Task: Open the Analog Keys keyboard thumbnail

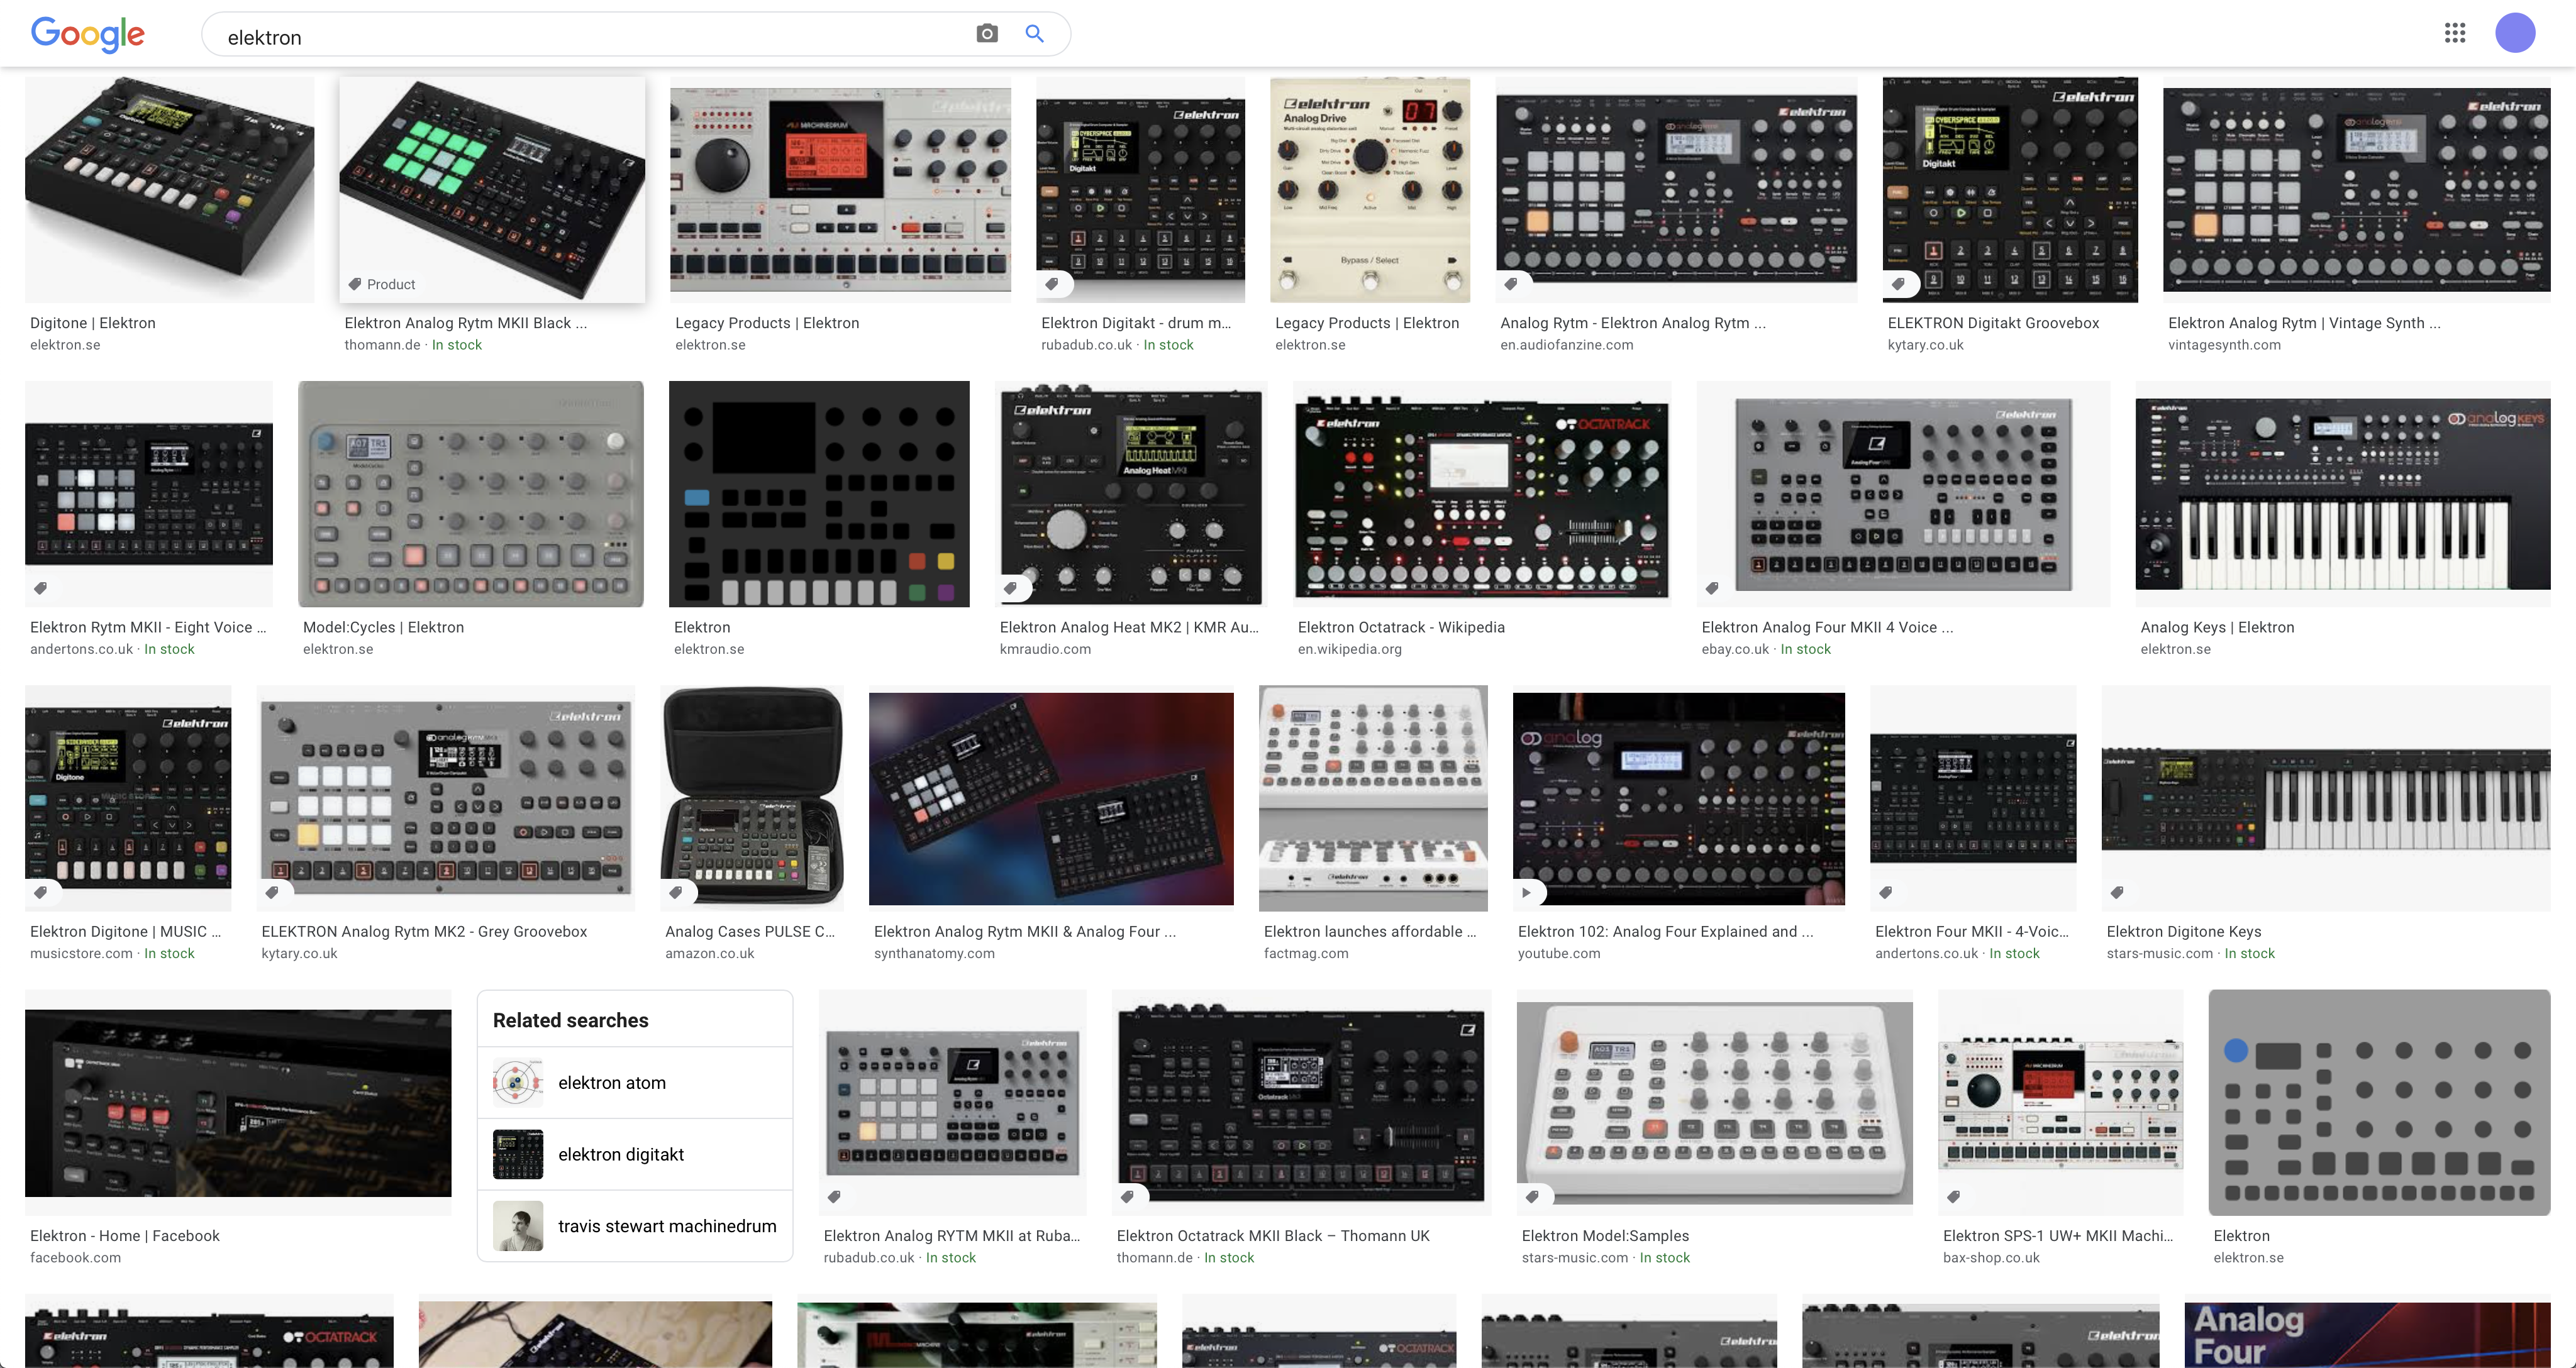Action: (x=2342, y=494)
